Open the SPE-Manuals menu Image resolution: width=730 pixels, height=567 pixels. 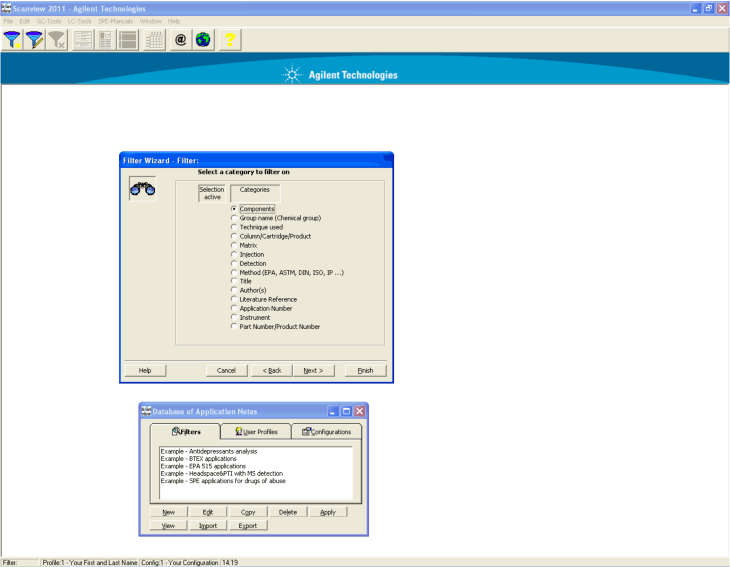click(115, 21)
